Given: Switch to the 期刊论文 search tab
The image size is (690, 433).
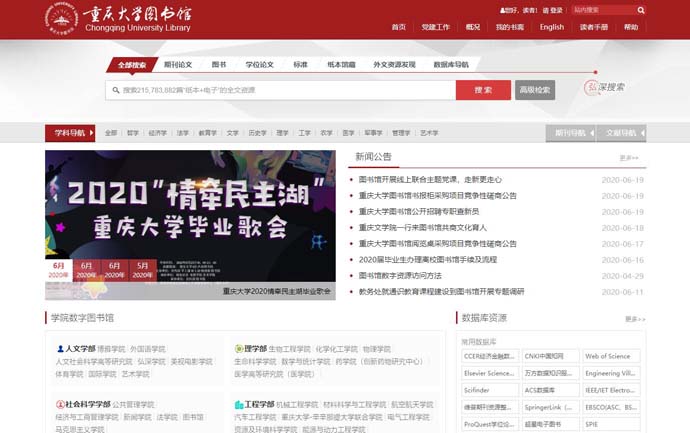Looking at the screenshot, I should (178, 65).
